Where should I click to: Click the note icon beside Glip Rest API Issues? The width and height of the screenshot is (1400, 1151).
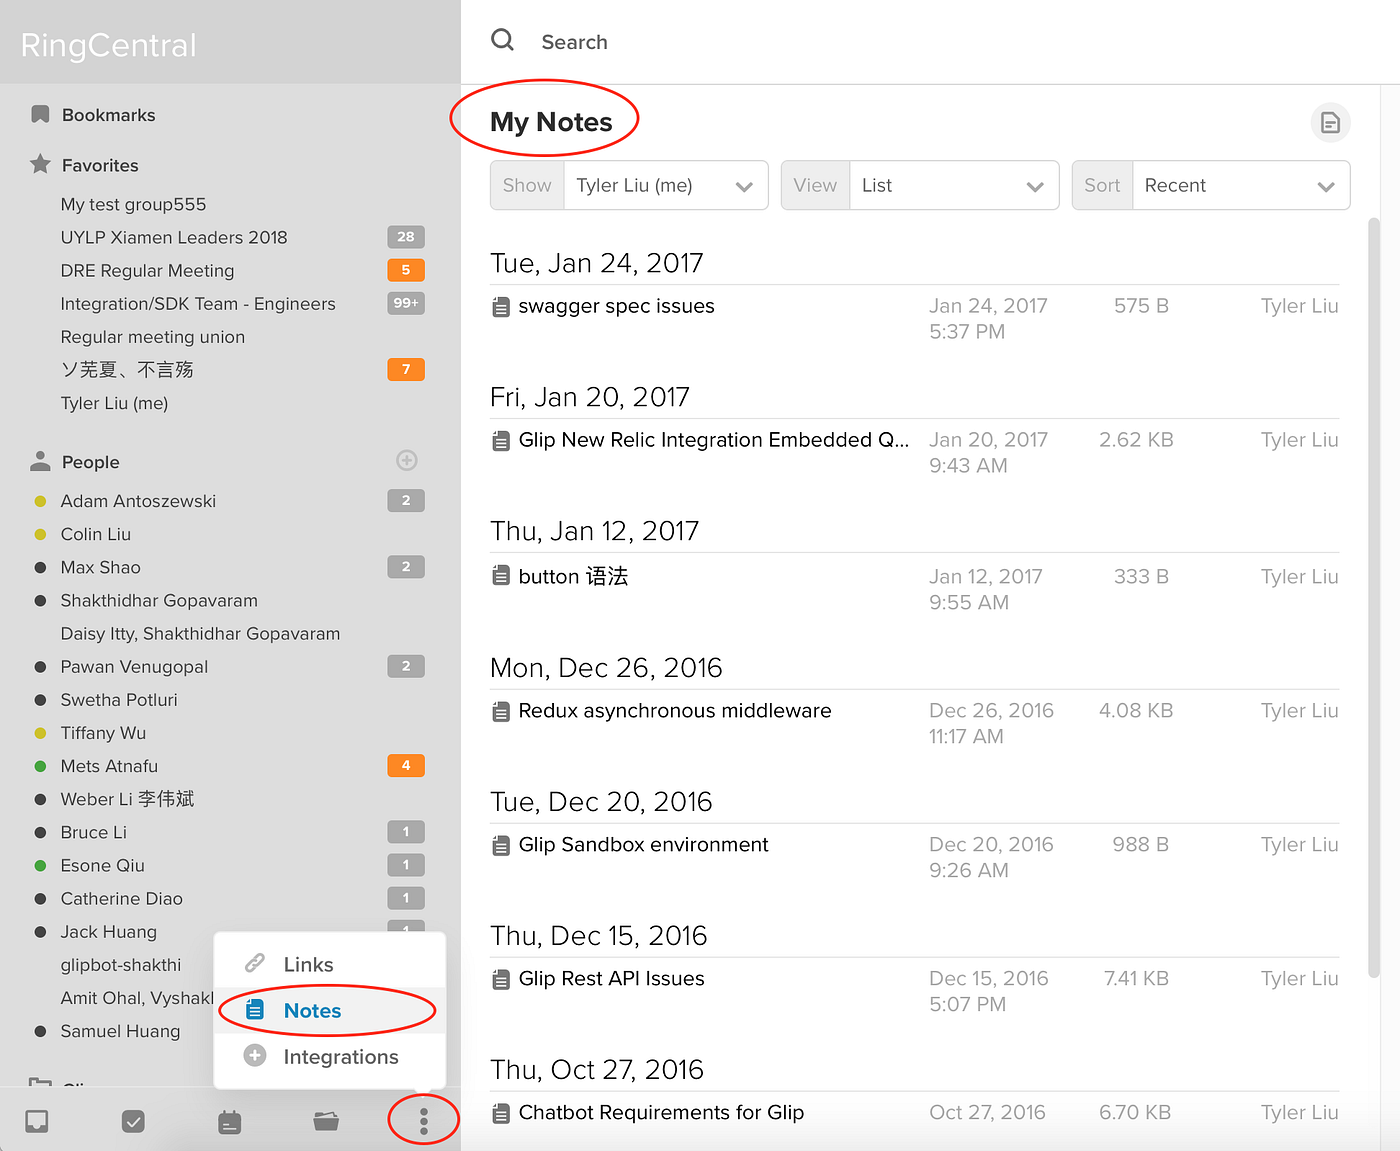501,980
